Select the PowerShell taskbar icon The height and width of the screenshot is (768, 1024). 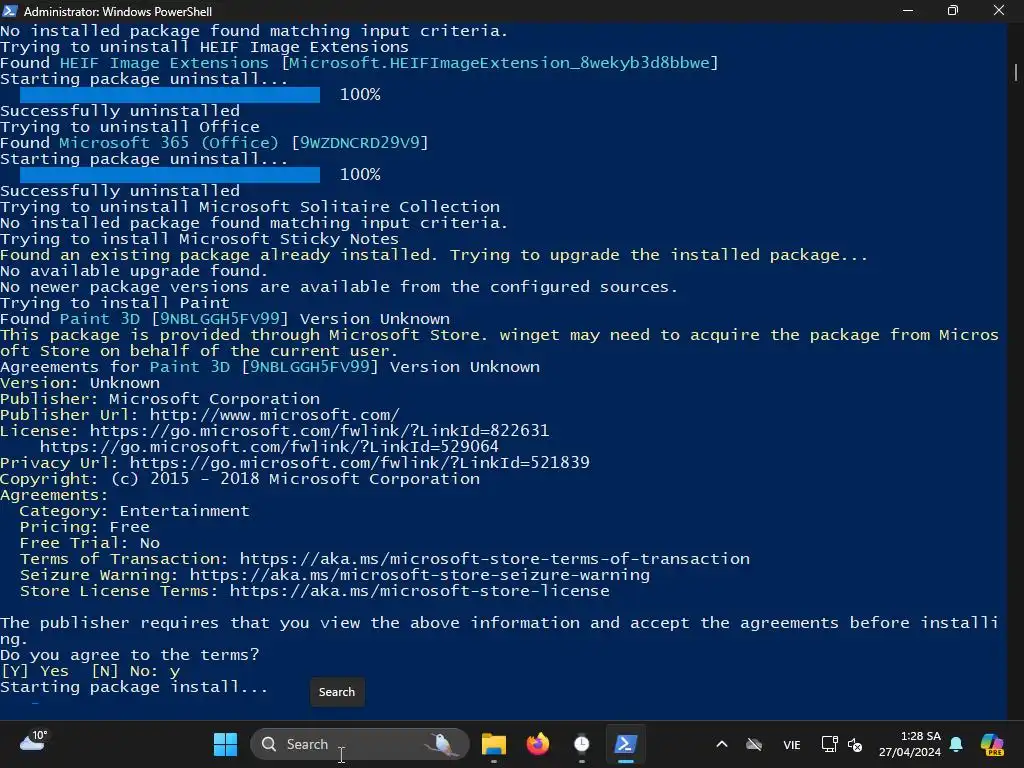(625, 744)
